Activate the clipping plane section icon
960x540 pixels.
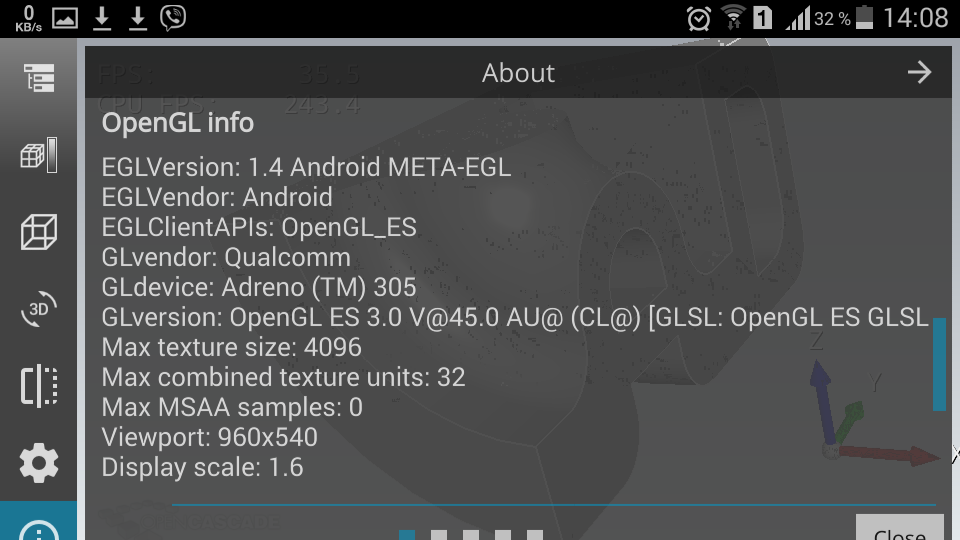(38, 386)
